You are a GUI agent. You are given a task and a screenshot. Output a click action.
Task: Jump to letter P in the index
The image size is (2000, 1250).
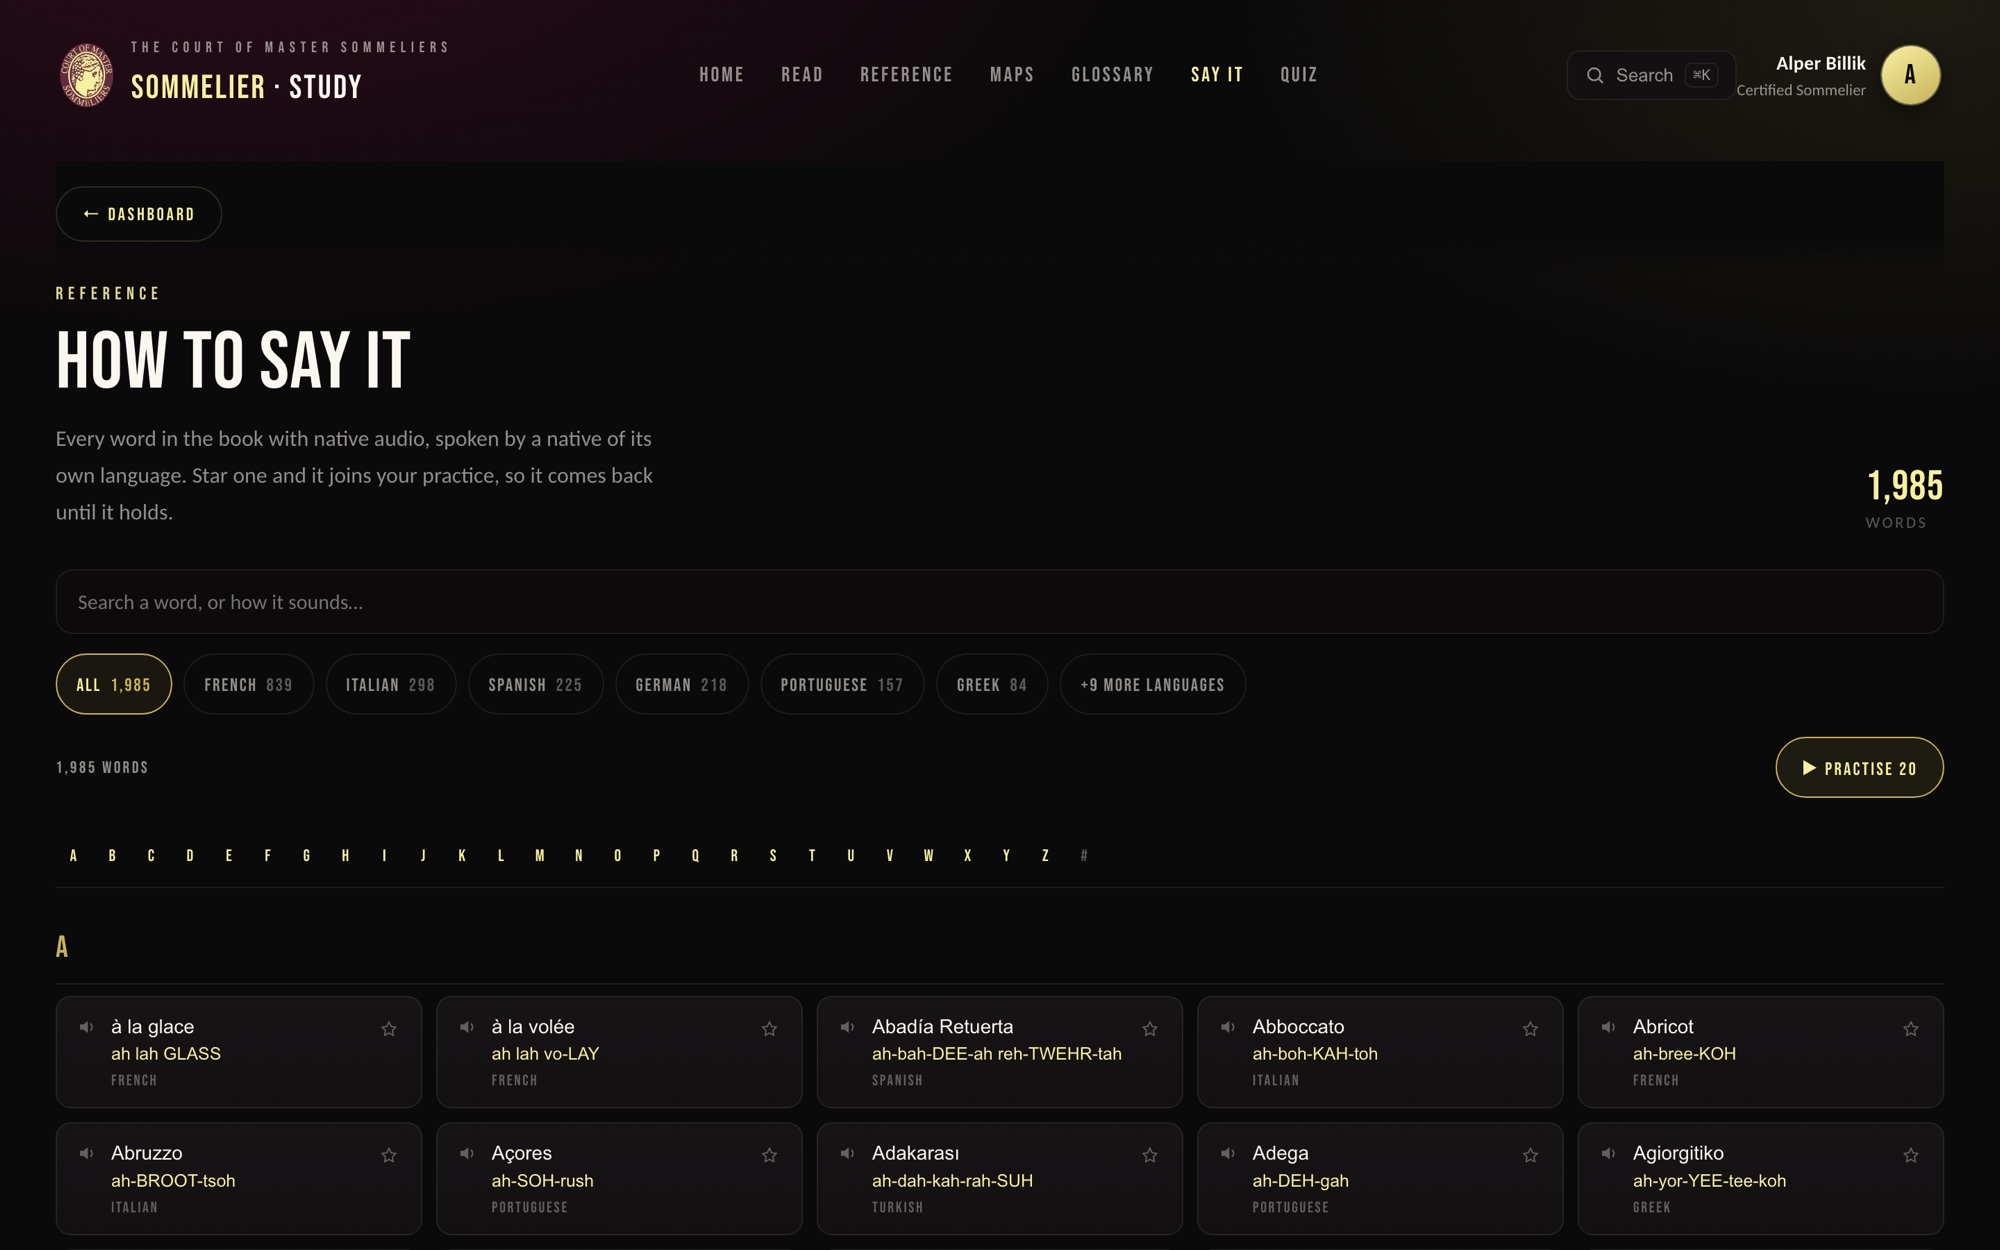coord(656,856)
